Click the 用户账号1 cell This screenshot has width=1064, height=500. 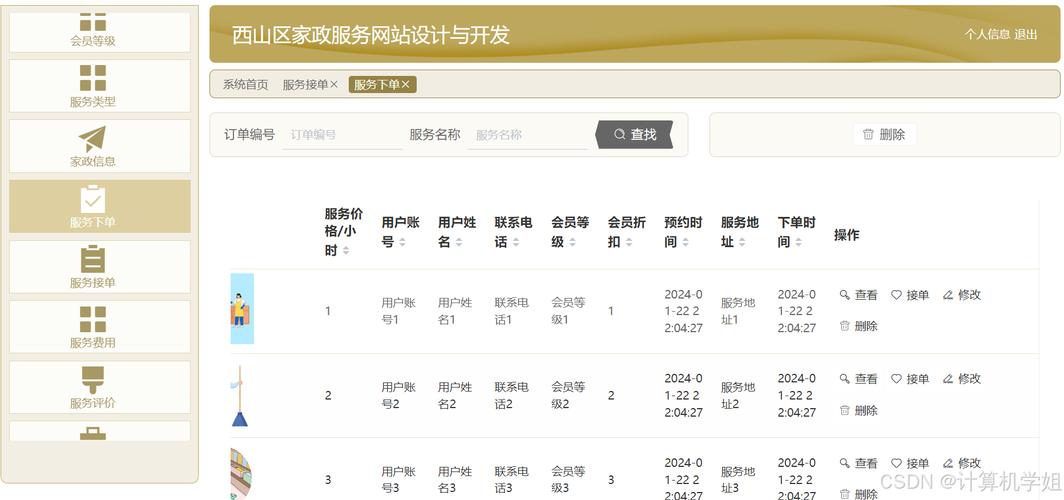tap(398, 311)
